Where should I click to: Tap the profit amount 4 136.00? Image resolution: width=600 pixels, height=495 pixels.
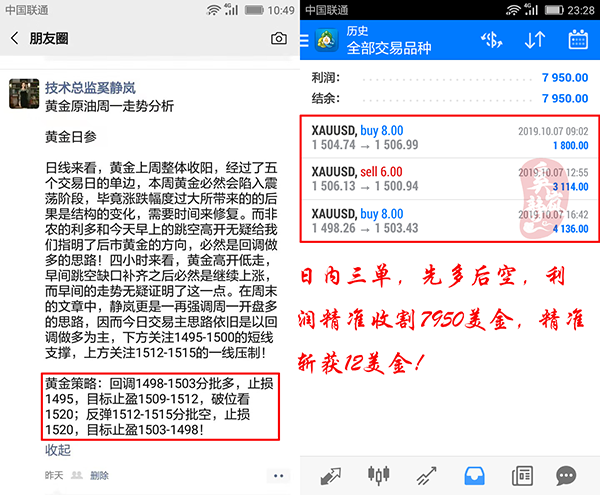(571, 229)
